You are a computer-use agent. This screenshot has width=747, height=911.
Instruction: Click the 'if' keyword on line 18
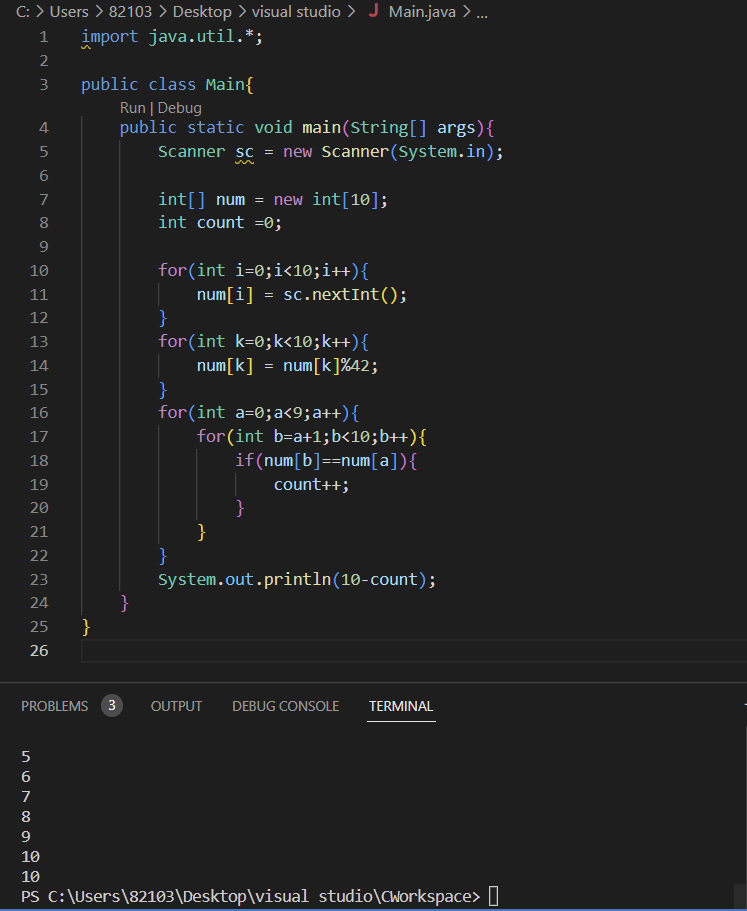(245, 460)
